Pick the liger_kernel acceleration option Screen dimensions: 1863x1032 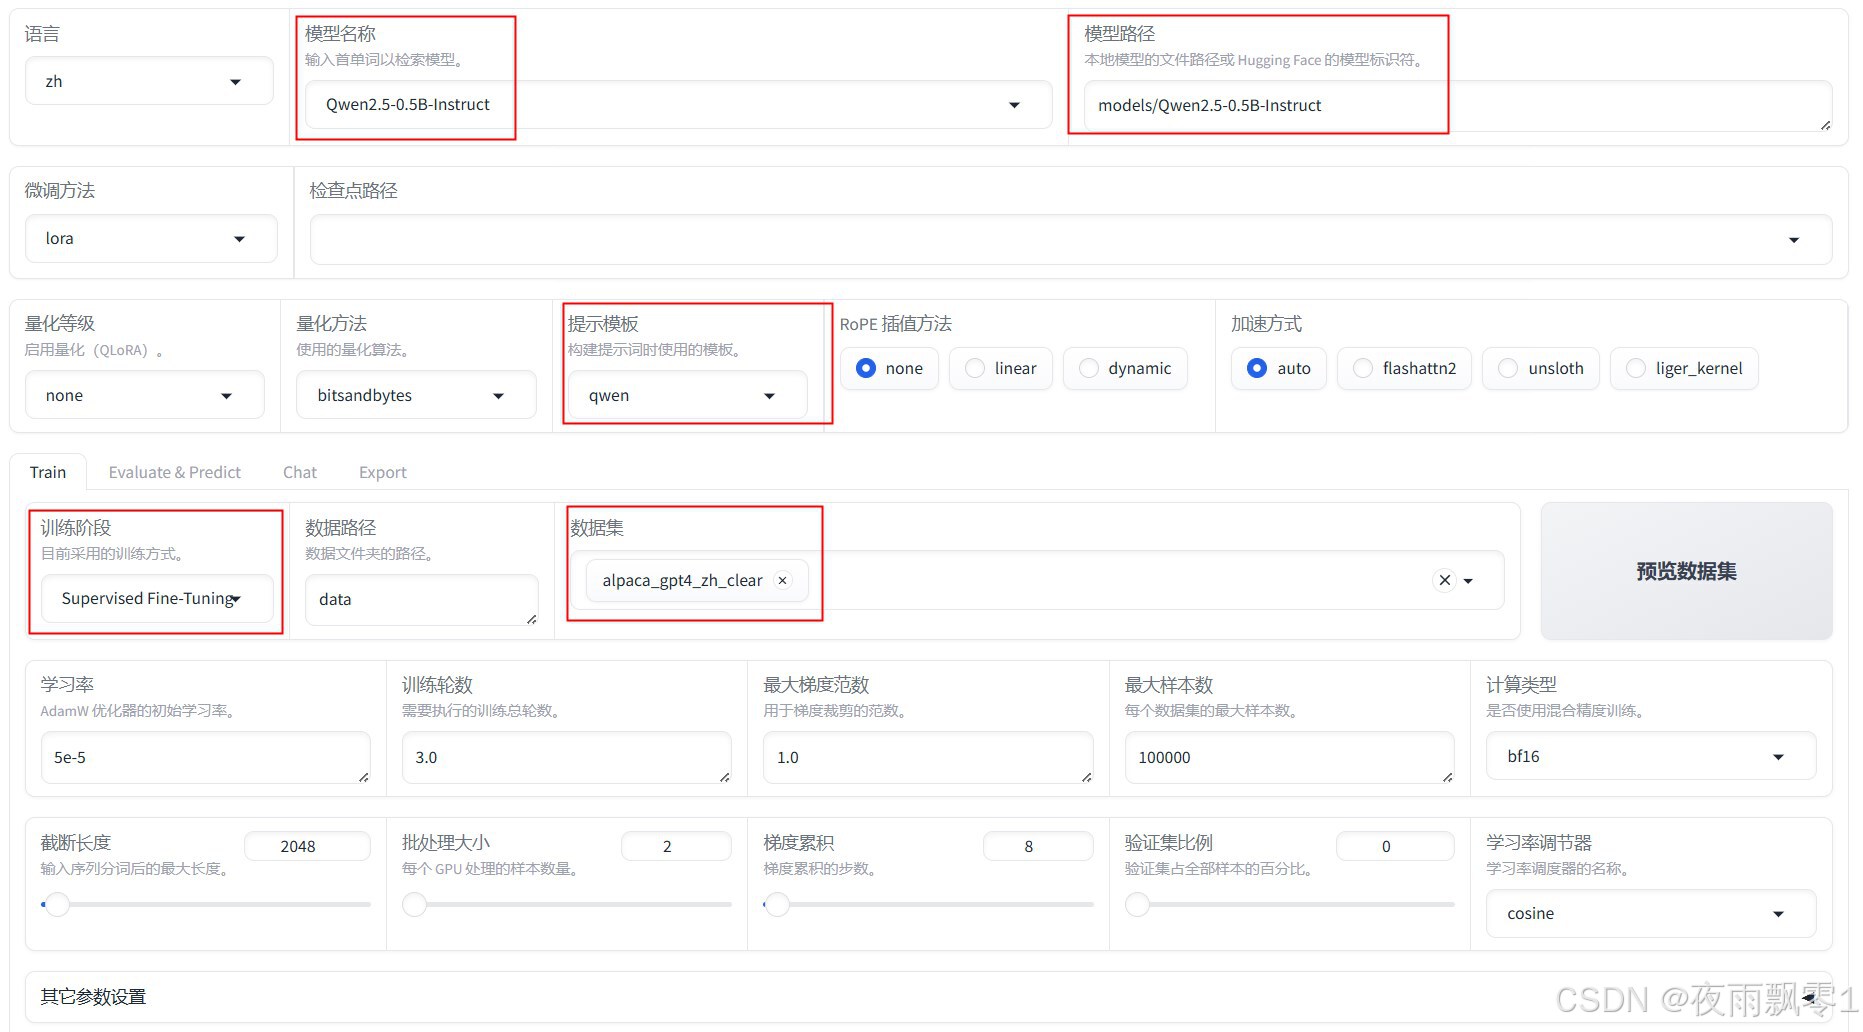click(1635, 368)
